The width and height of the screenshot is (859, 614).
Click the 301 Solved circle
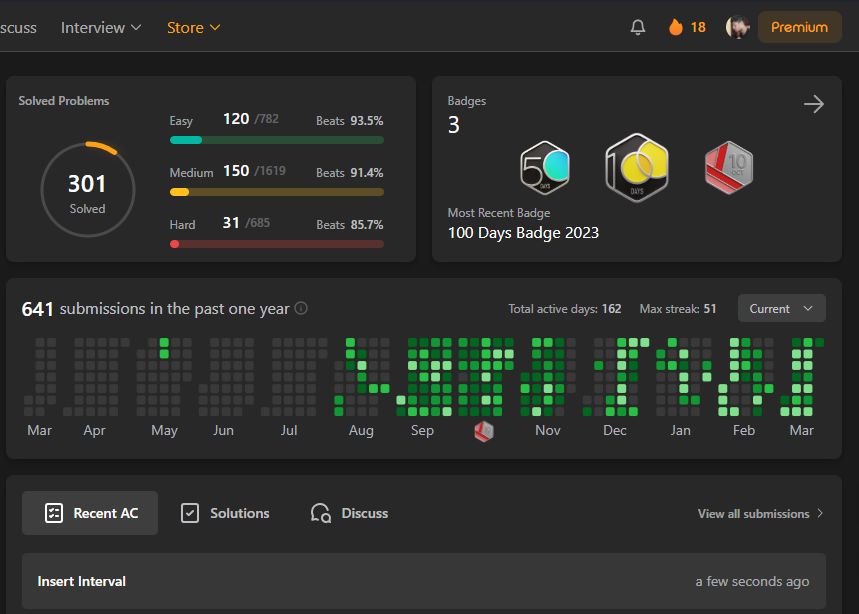pos(88,190)
